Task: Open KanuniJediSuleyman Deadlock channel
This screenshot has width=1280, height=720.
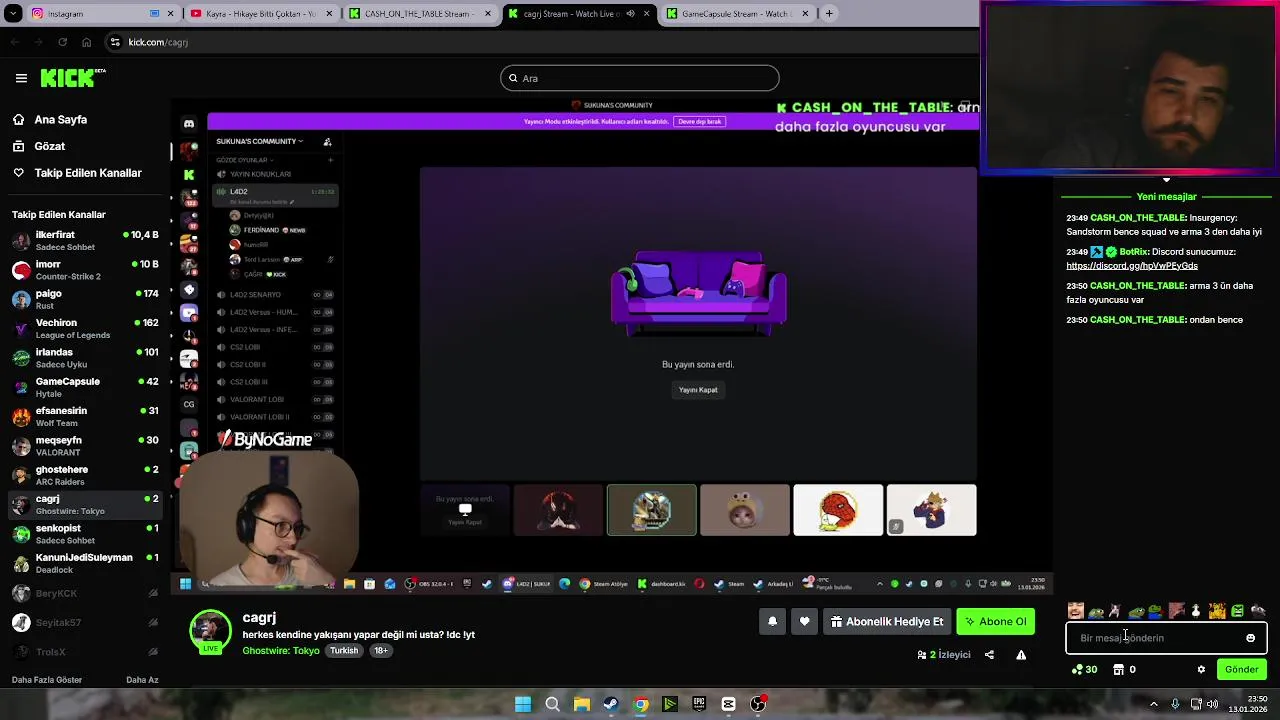Action: point(85,563)
